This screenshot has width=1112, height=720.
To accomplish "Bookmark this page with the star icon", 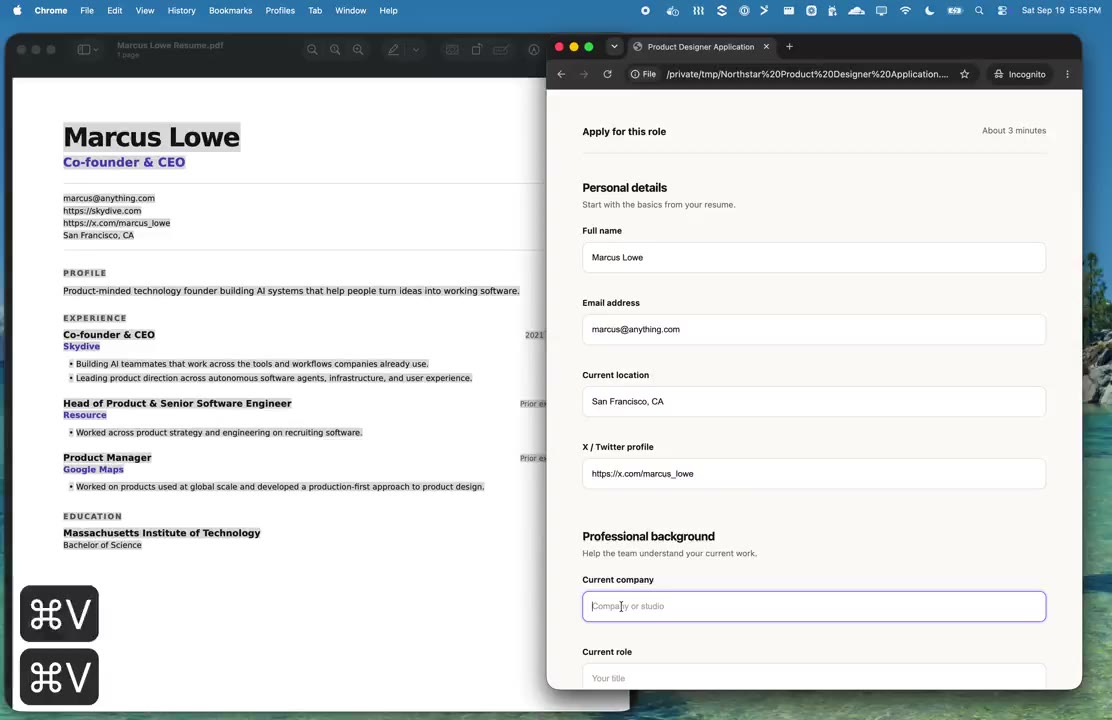I will click(964, 74).
